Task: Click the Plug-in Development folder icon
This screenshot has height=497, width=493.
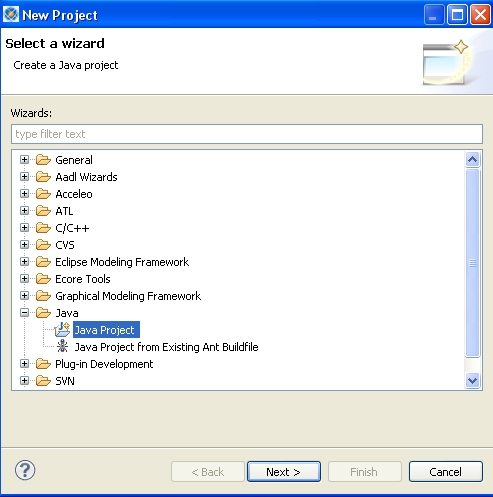Action: (x=43, y=364)
